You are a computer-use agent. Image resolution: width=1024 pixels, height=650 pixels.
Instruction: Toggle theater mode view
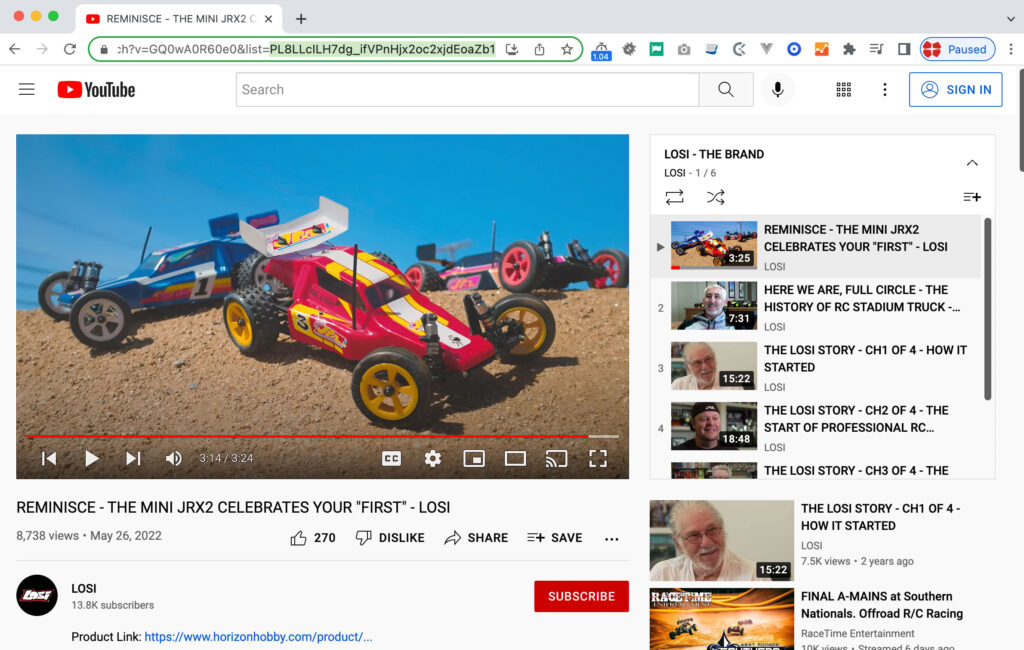click(x=515, y=459)
